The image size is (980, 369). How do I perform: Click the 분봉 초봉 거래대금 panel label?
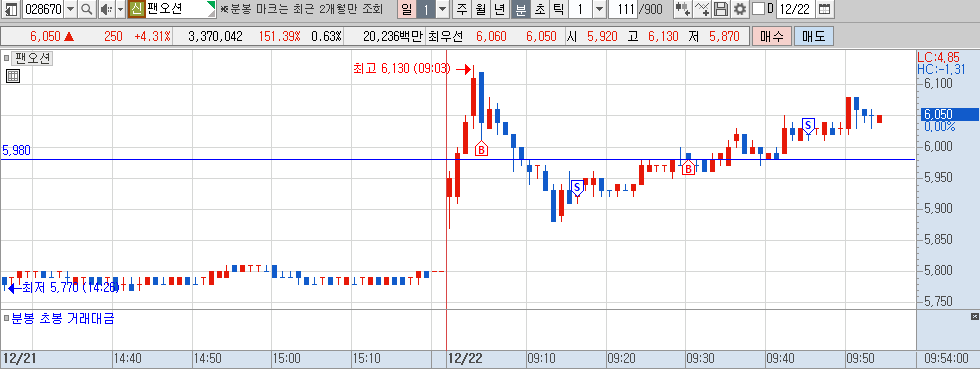click(x=63, y=318)
